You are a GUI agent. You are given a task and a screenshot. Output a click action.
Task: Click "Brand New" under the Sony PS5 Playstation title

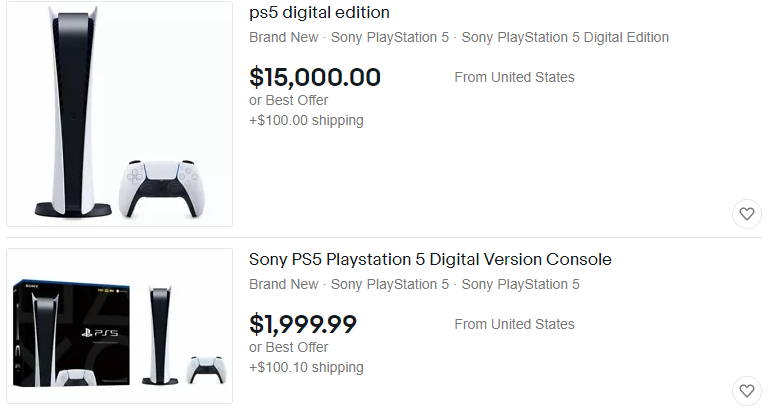point(283,285)
